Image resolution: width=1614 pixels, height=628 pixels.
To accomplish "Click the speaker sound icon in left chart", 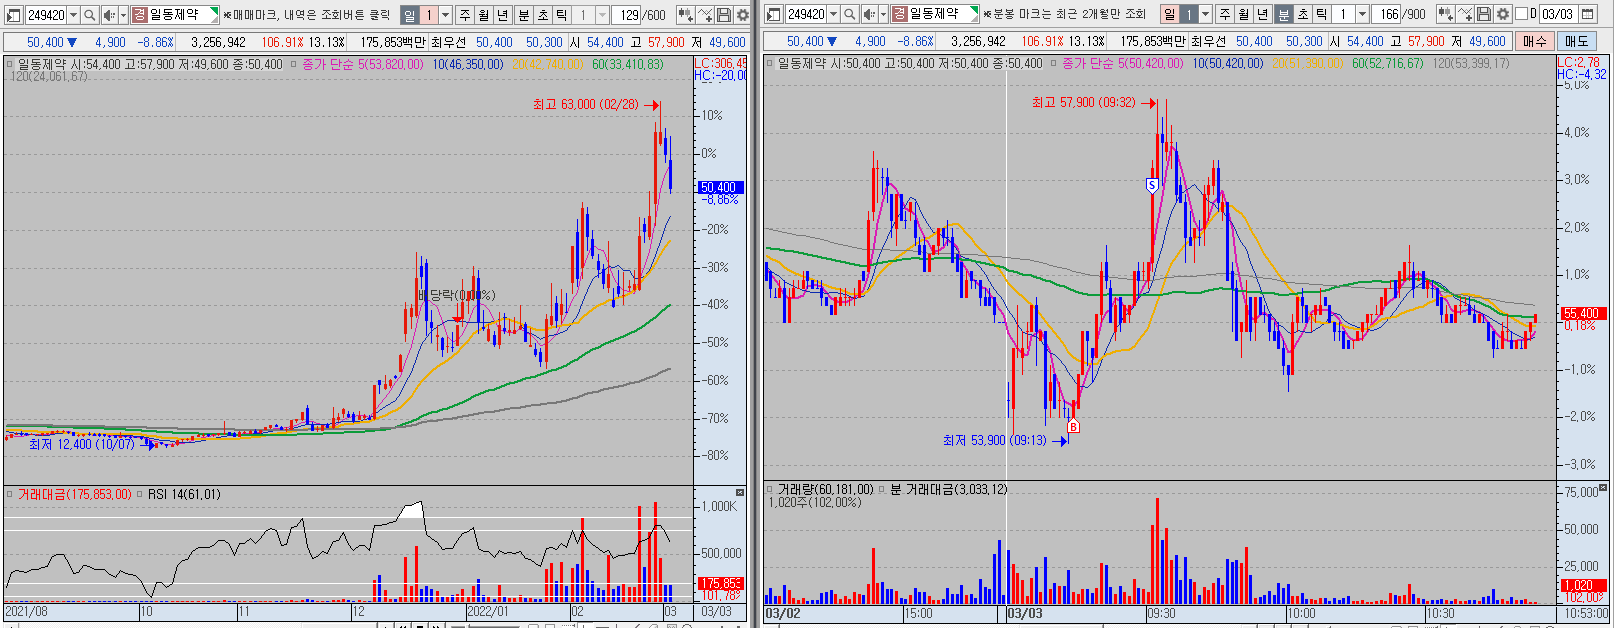I will click(109, 15).
